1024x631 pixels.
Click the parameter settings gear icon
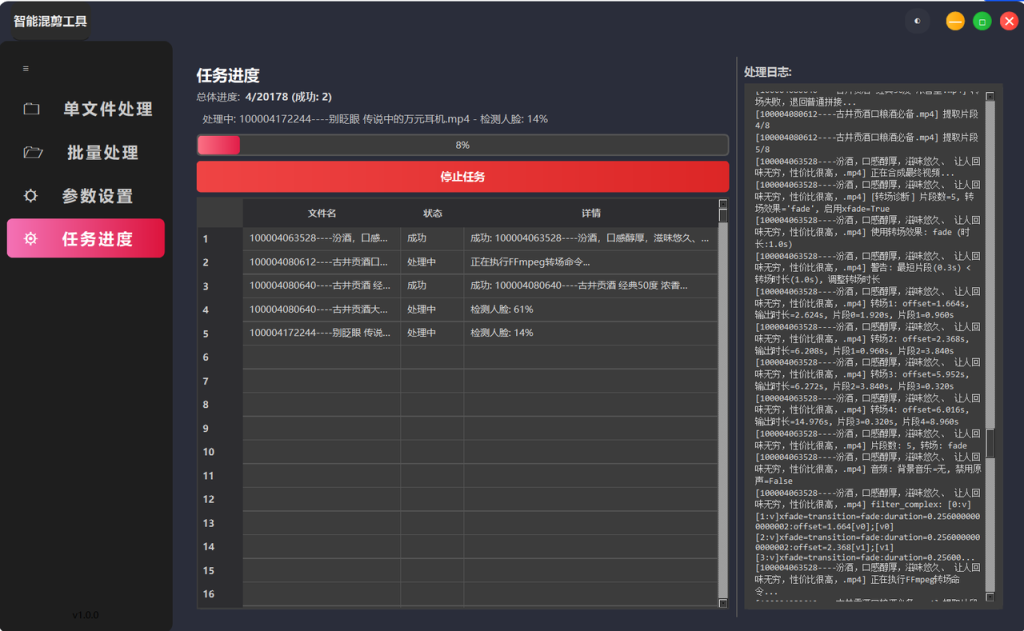click(31, 195)
